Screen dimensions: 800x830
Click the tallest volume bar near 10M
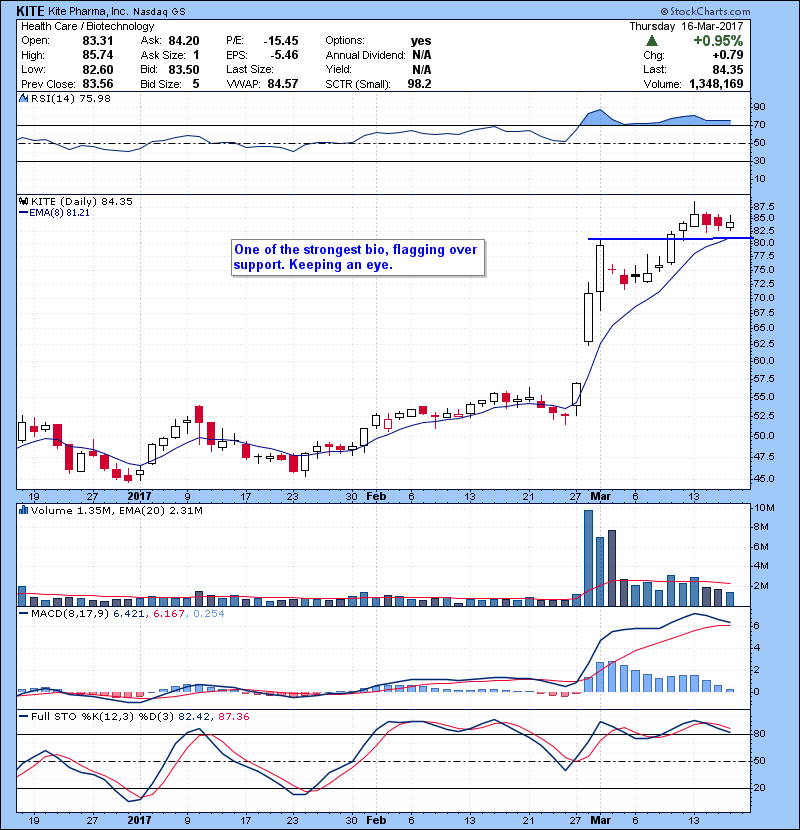click(588, 558)
